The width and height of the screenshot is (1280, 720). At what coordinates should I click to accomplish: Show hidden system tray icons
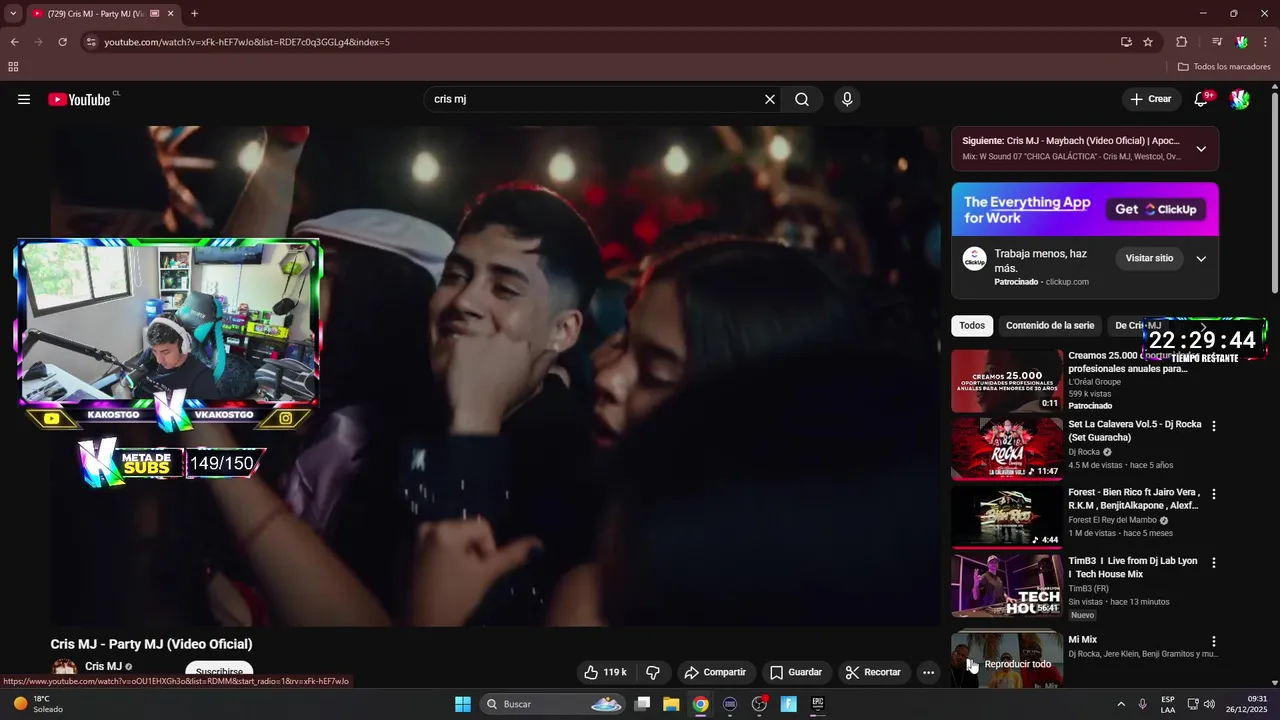click(x=1120, y=704)
